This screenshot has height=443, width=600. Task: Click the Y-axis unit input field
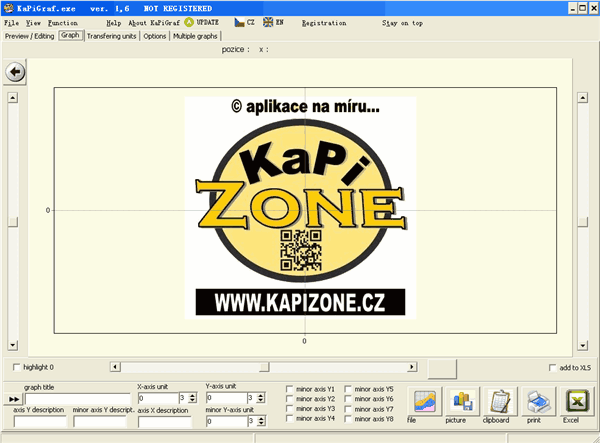point(227,398)
